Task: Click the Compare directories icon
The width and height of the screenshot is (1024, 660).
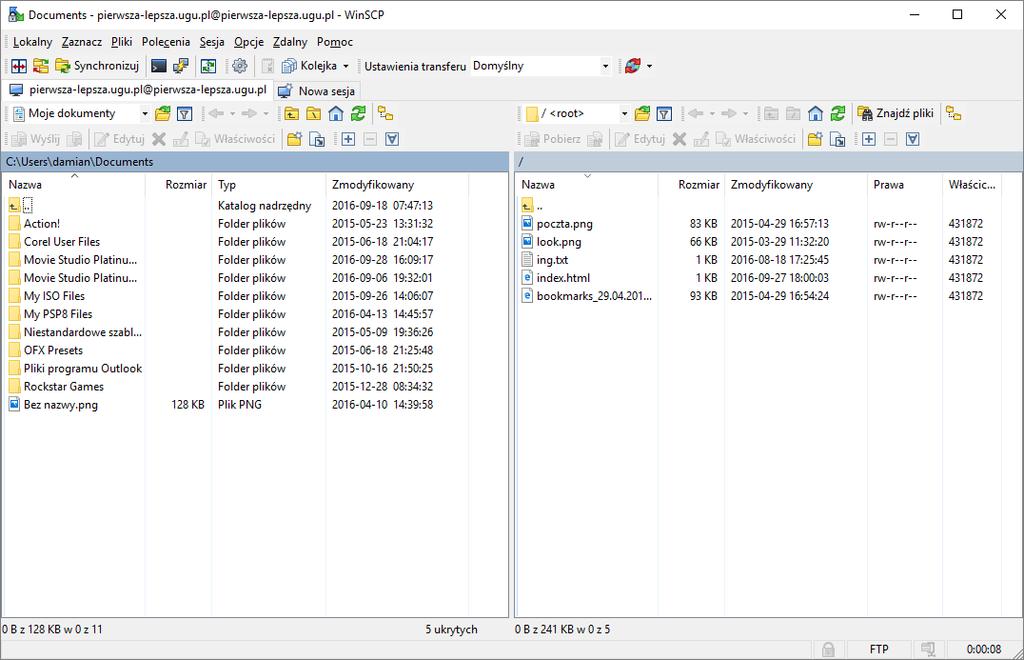Action: tap(19, 66)
